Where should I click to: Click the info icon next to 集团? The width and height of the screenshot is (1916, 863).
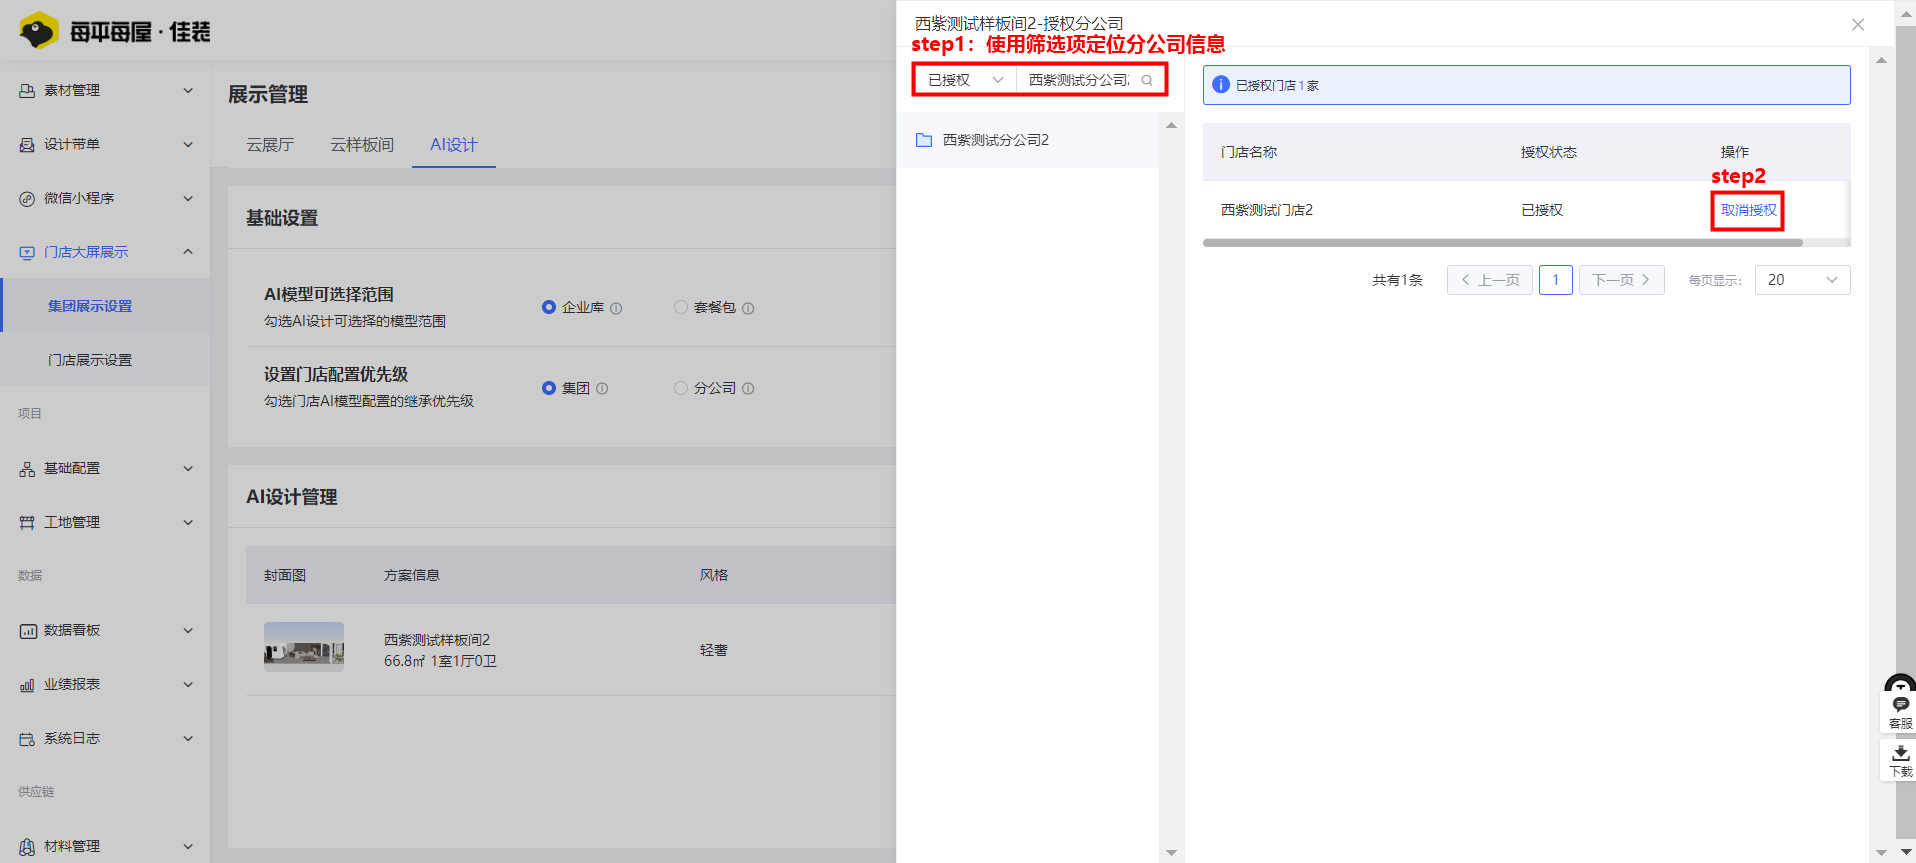pyautogui.click(x=602, y=388)
